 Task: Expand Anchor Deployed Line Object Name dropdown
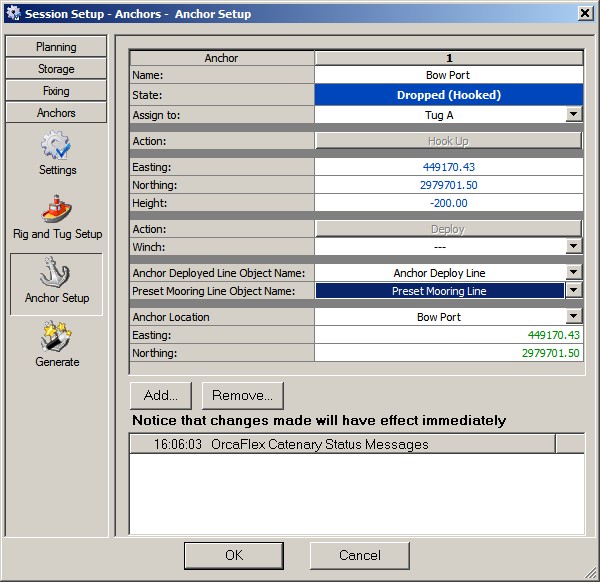coord(573,272)
